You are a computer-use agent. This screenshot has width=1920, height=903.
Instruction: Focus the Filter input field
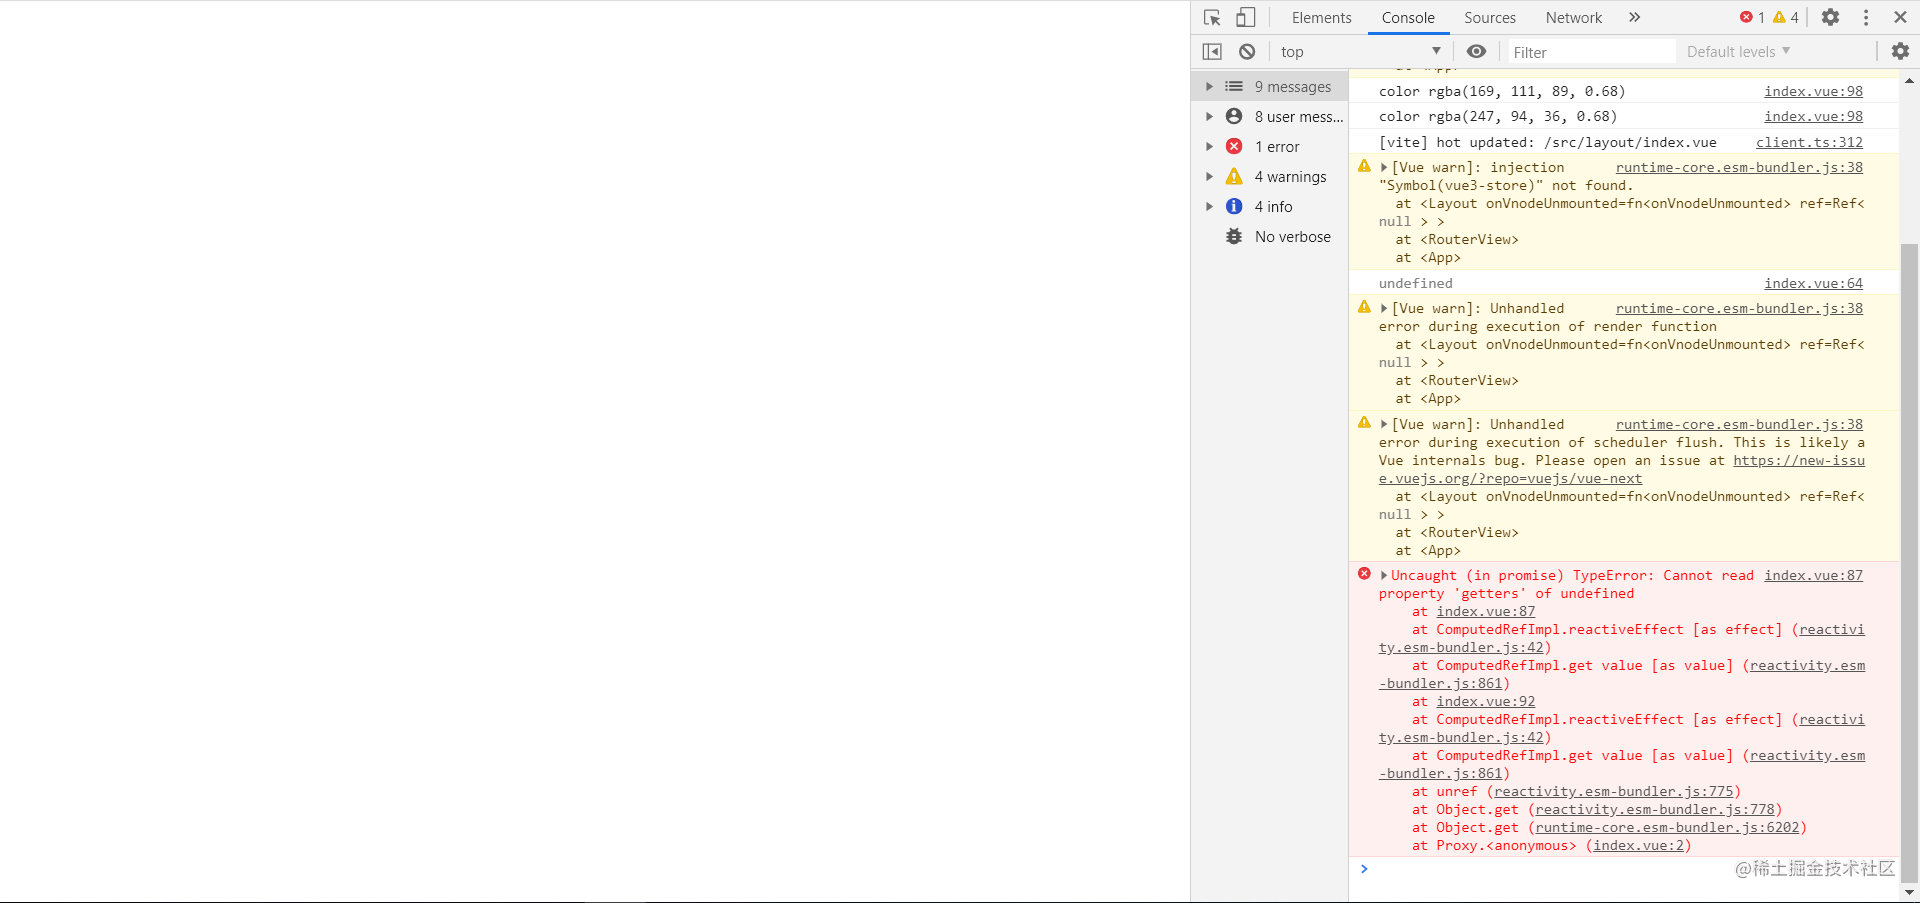1591,52
